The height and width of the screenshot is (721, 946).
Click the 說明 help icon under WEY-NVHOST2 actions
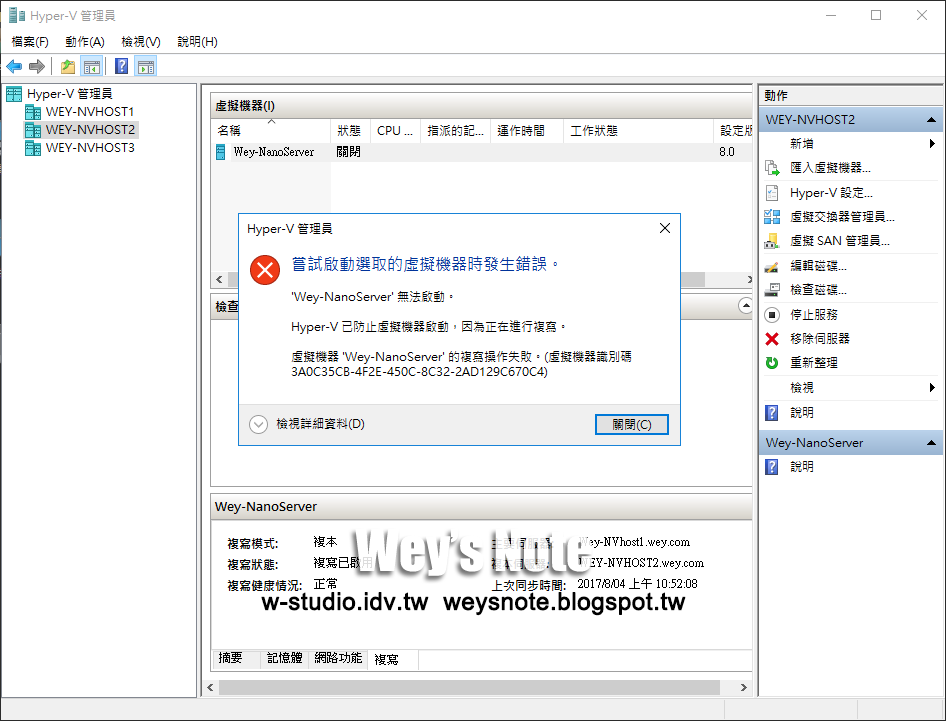click(x=772, y=413)
